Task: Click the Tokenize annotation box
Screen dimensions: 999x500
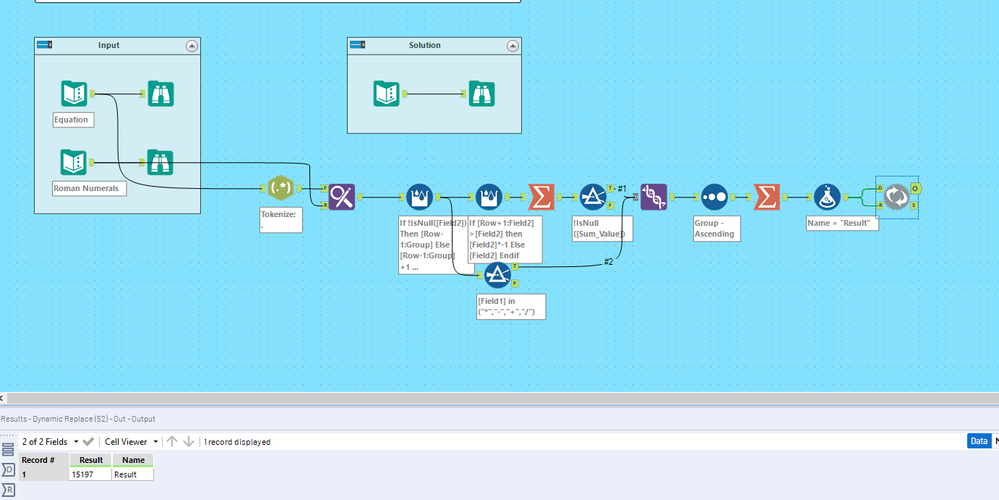Action: (281, 220)
